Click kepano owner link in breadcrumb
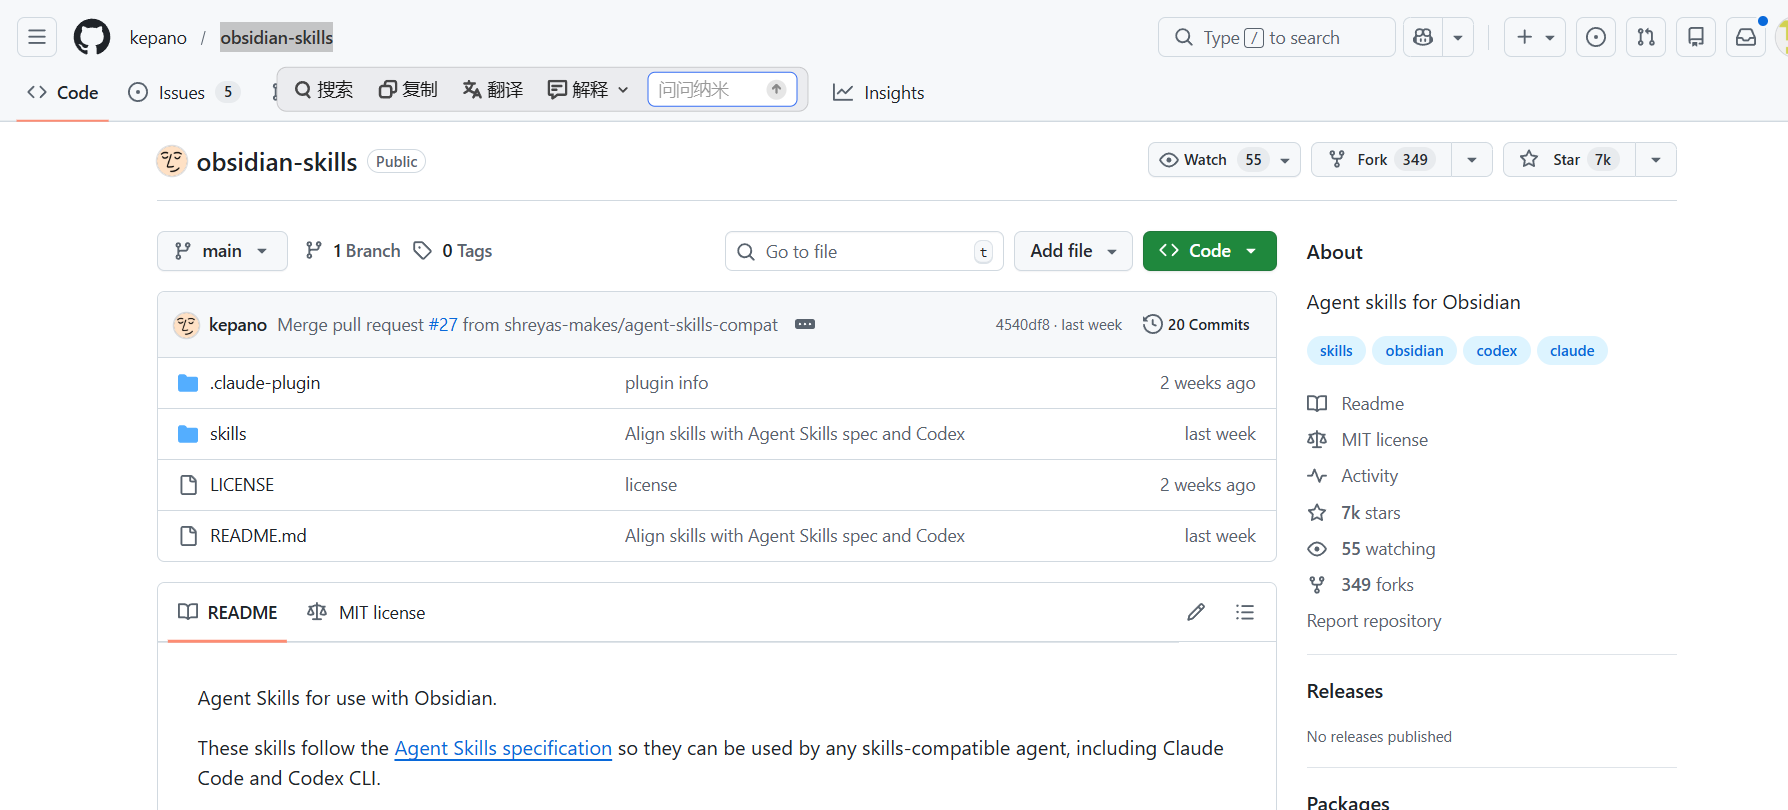This screenshot has height=810, width=1788. click(x=158, y=38)
